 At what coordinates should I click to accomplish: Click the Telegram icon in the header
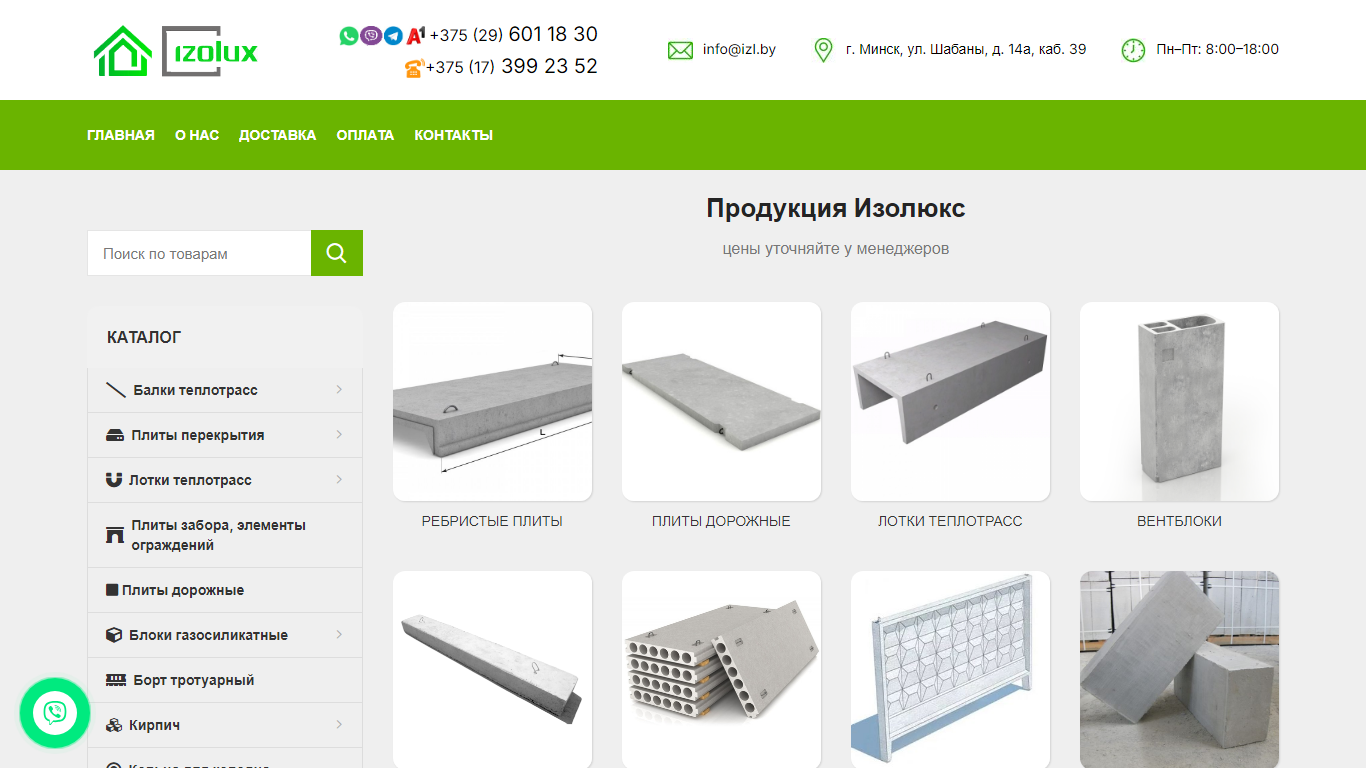click(393, 36)
